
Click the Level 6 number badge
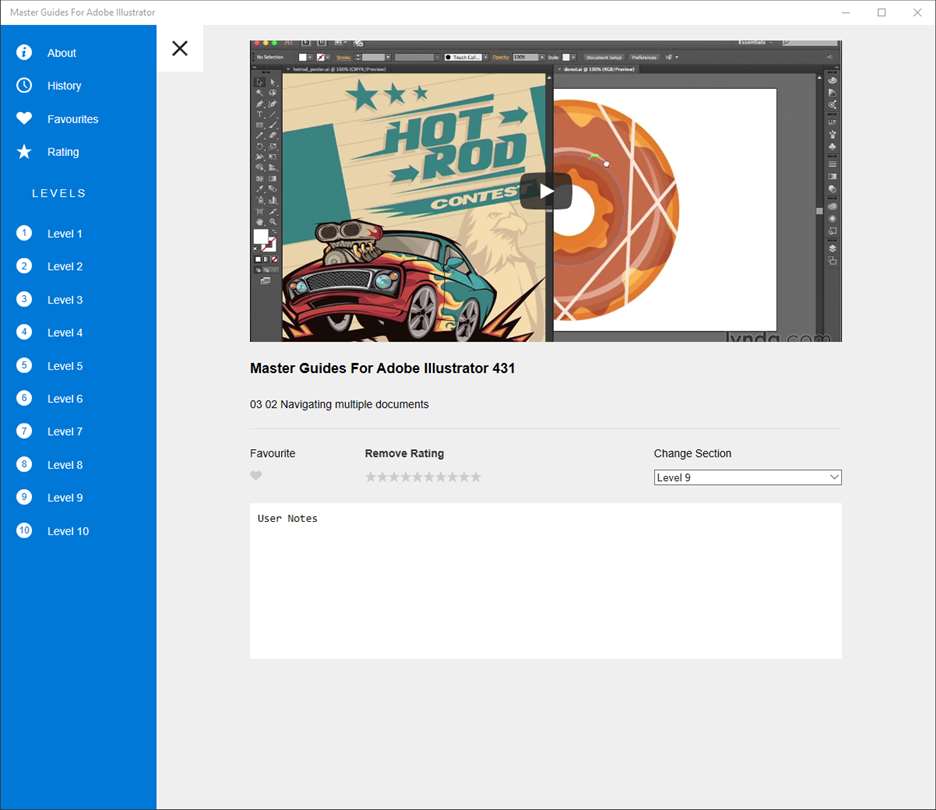point(24,398)
